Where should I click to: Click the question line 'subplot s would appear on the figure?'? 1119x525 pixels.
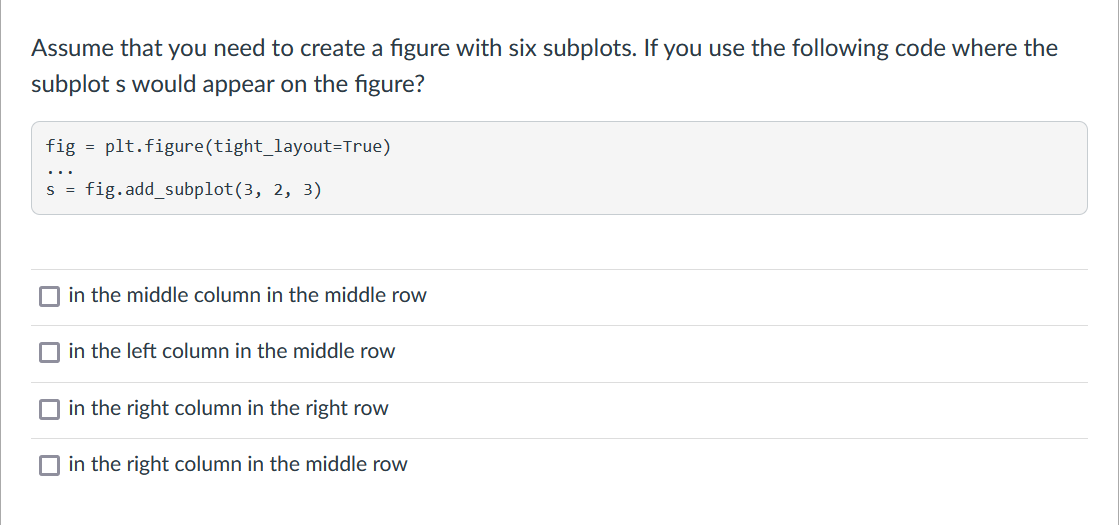(x=228, y=84)
